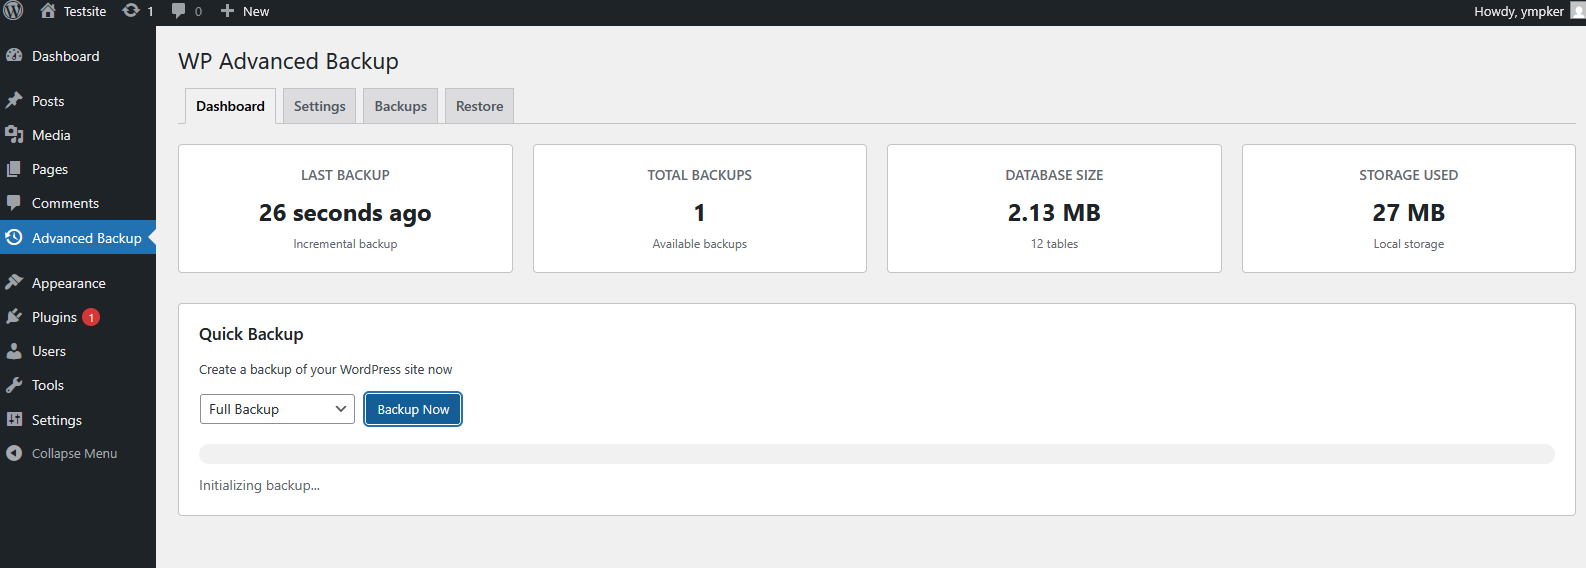
Task: Click the "Incremental backup" label
Action: pos(345,244)
